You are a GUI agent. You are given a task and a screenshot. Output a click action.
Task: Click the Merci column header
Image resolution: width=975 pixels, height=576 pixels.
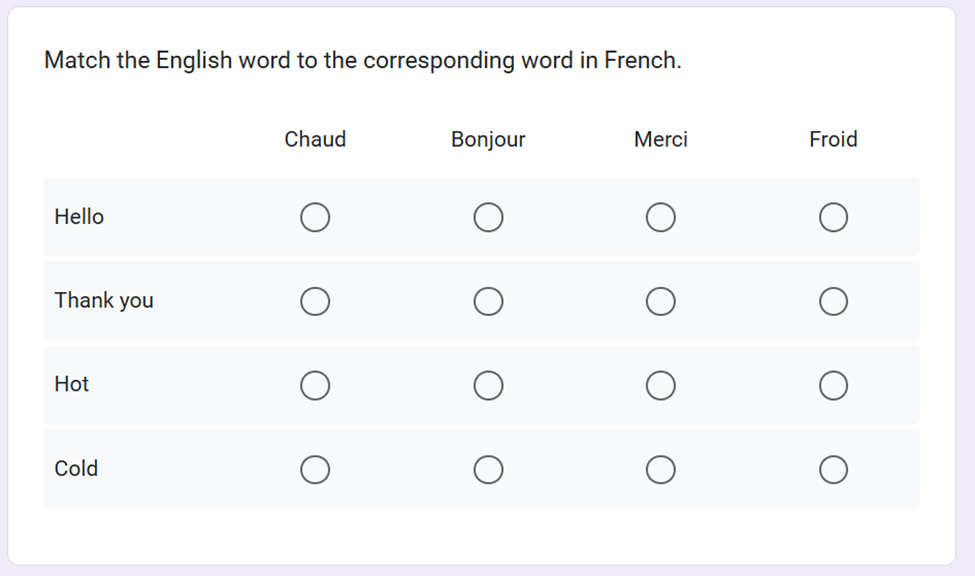point(660,139)
